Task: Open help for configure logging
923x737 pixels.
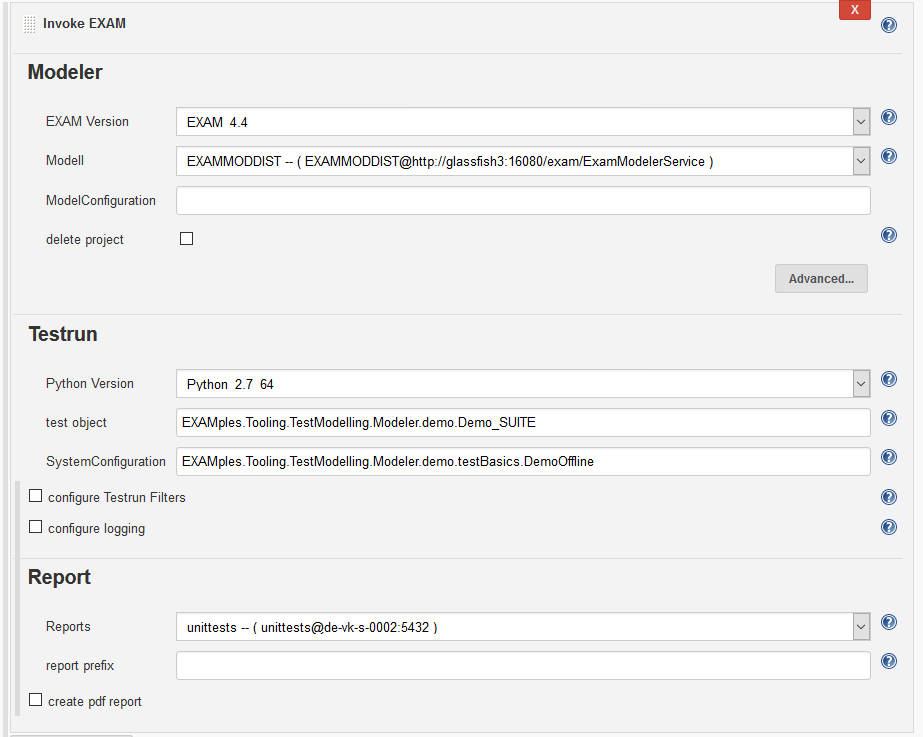Action: [889, 527]
